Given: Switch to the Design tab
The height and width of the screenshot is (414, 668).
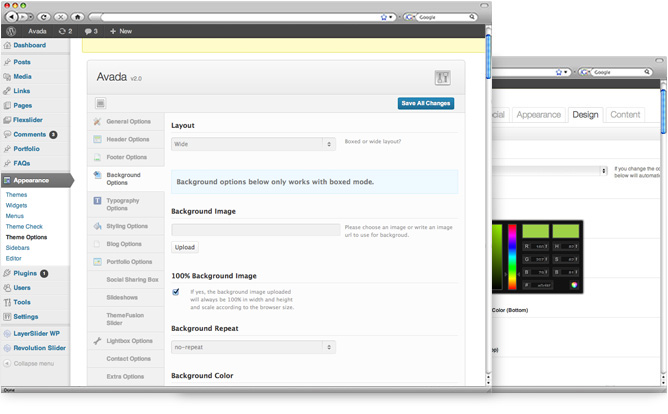Looking at the screenshot, I should coord(585,115).
